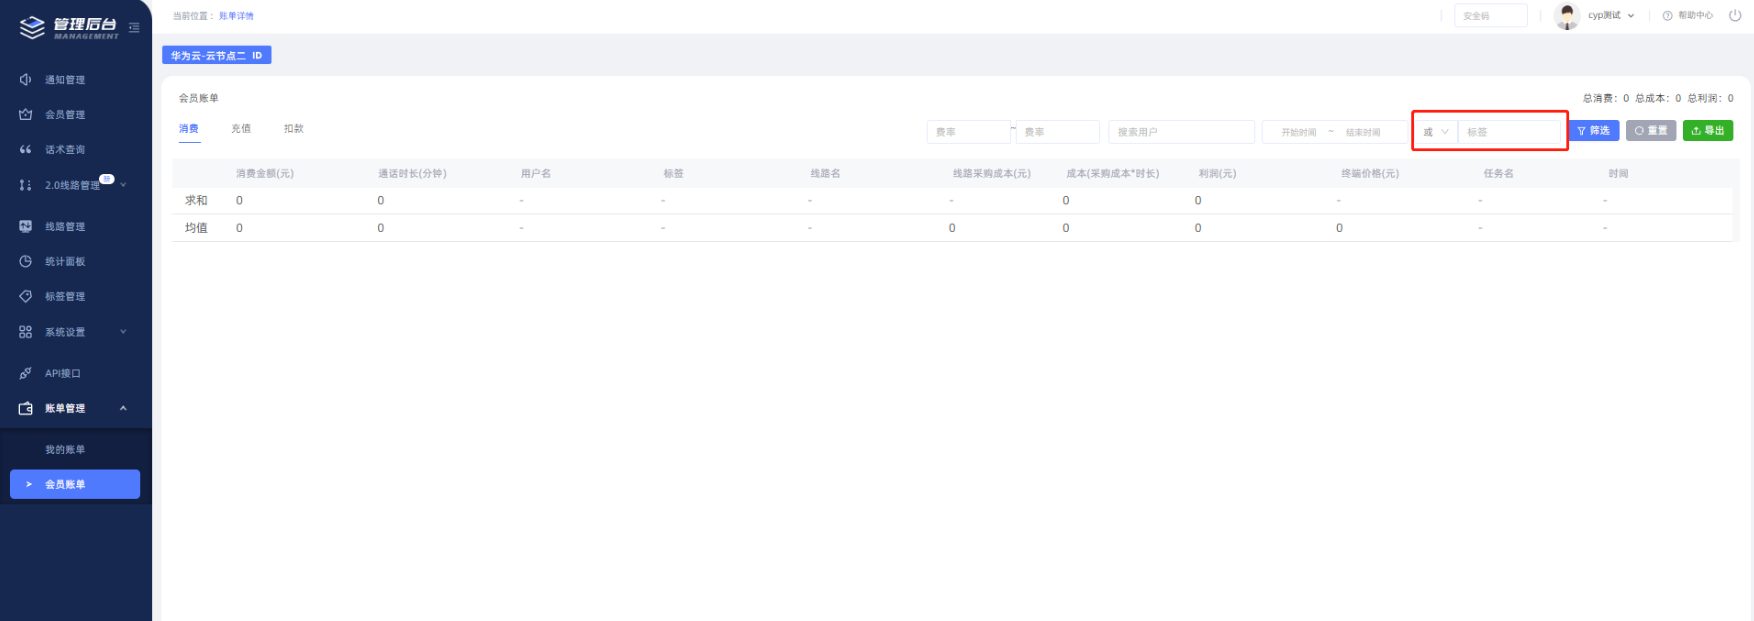Click the 搜索用户 search field
Screen dimensions: 1754x621
tap(1180, 132)
